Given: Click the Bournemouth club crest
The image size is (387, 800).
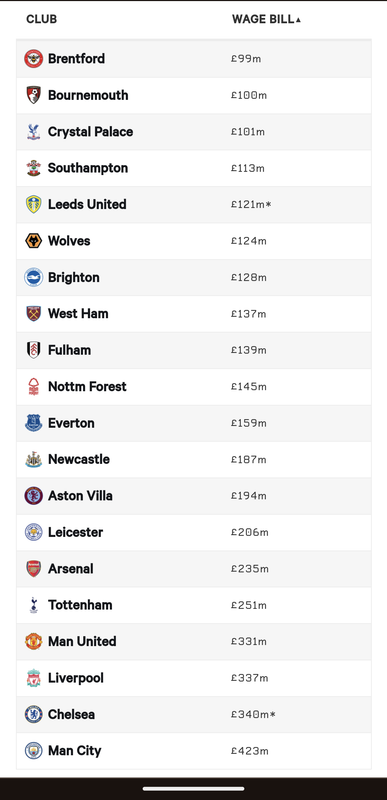Looking at the screenshot, I should point(34,95).
